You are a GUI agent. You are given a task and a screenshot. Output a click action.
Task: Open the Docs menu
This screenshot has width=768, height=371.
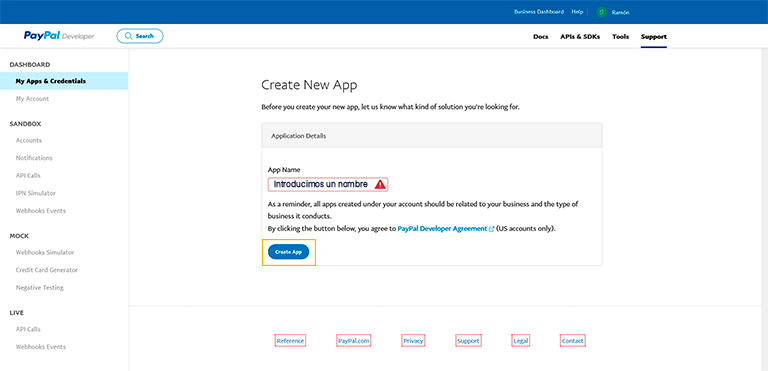click(541, 36)
